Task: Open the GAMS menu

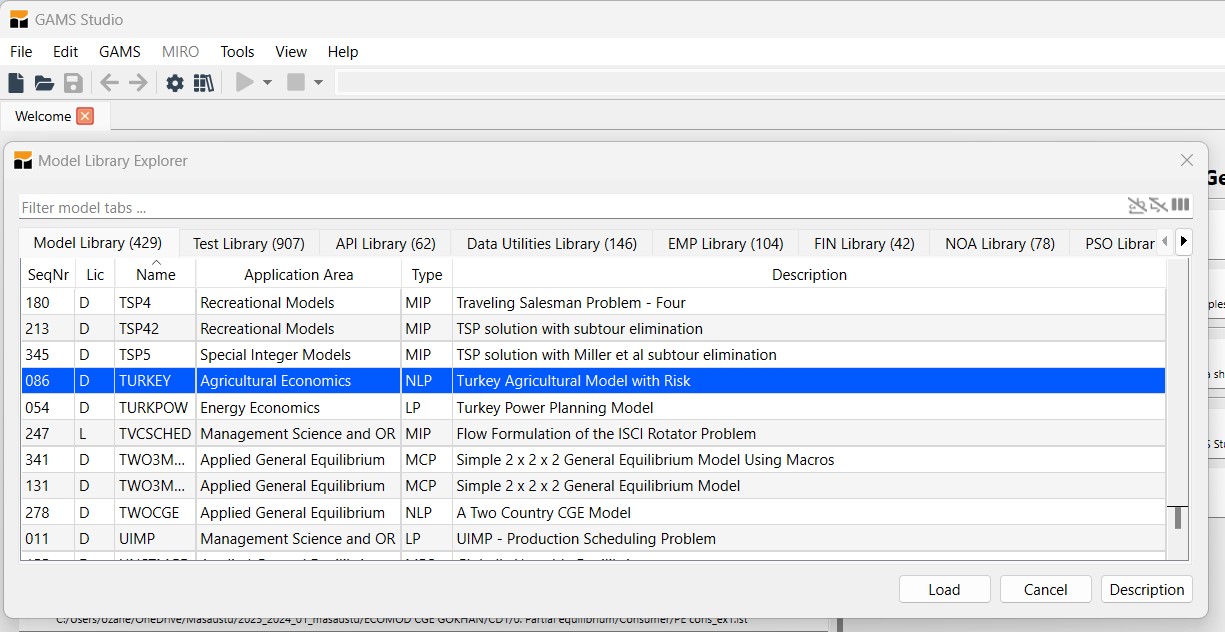Action: click(x=120, y=52)
